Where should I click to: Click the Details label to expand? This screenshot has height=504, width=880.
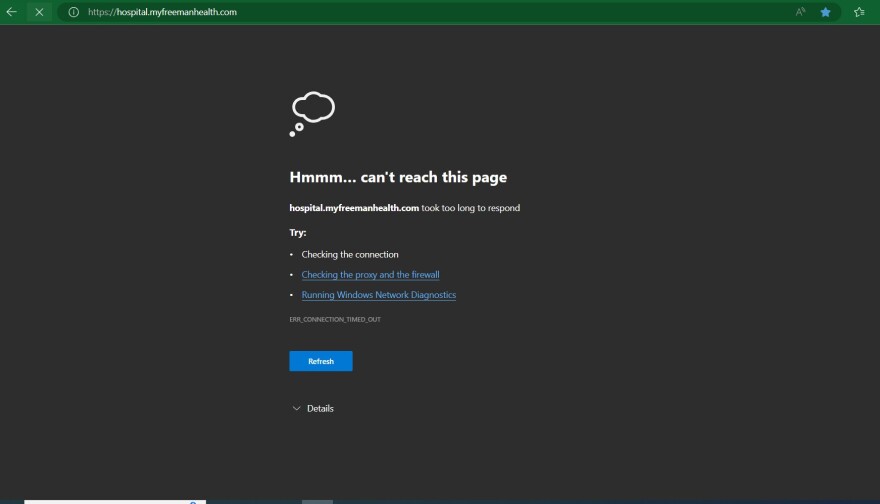(x=320, y=409)
